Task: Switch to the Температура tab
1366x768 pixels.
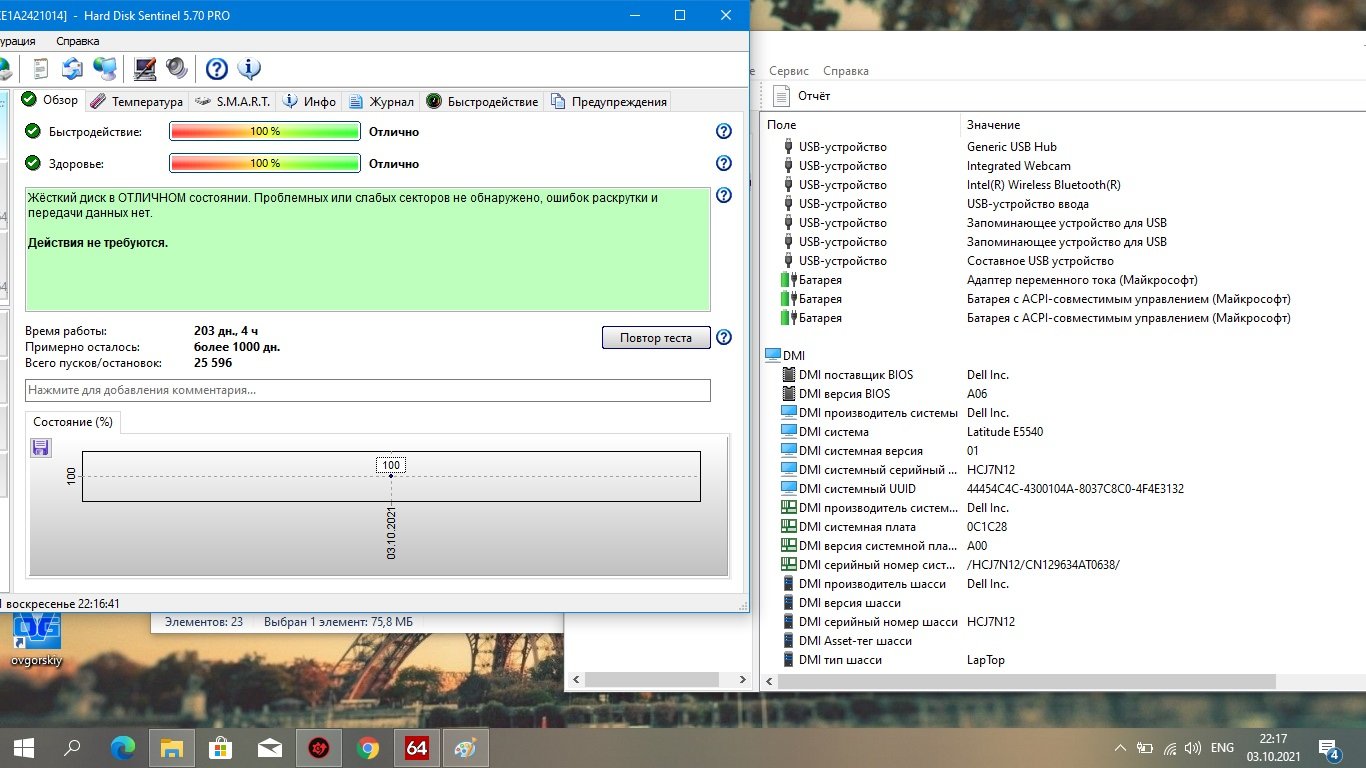Action: tap(137, 101)
